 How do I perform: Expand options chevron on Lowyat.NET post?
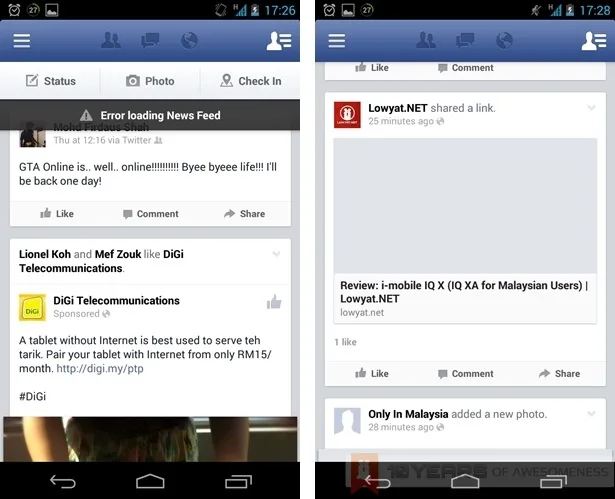point(591,108)
